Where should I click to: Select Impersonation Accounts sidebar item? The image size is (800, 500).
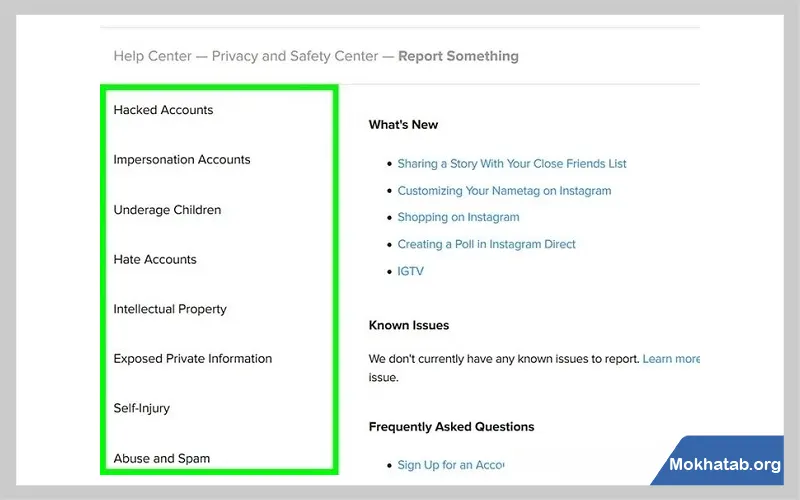point(182,160)
